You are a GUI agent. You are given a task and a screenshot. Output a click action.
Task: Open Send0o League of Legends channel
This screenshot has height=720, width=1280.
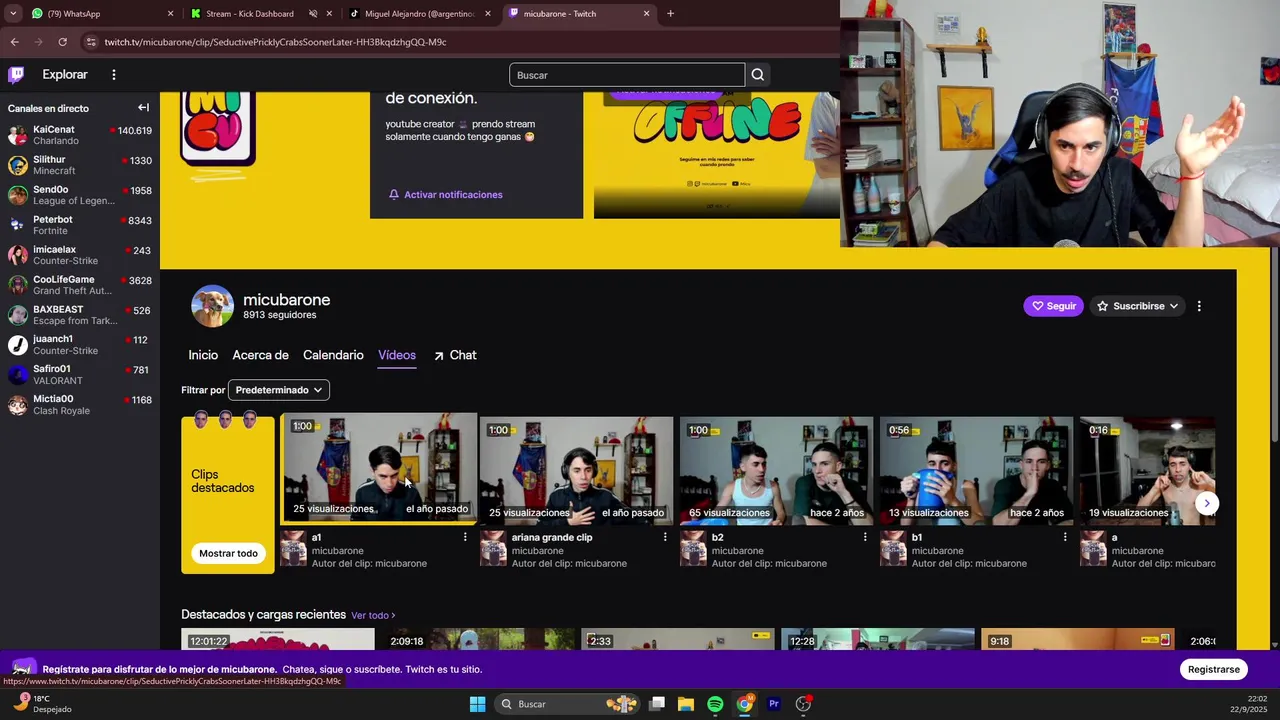pyautogui.click(x=80, y=195)
